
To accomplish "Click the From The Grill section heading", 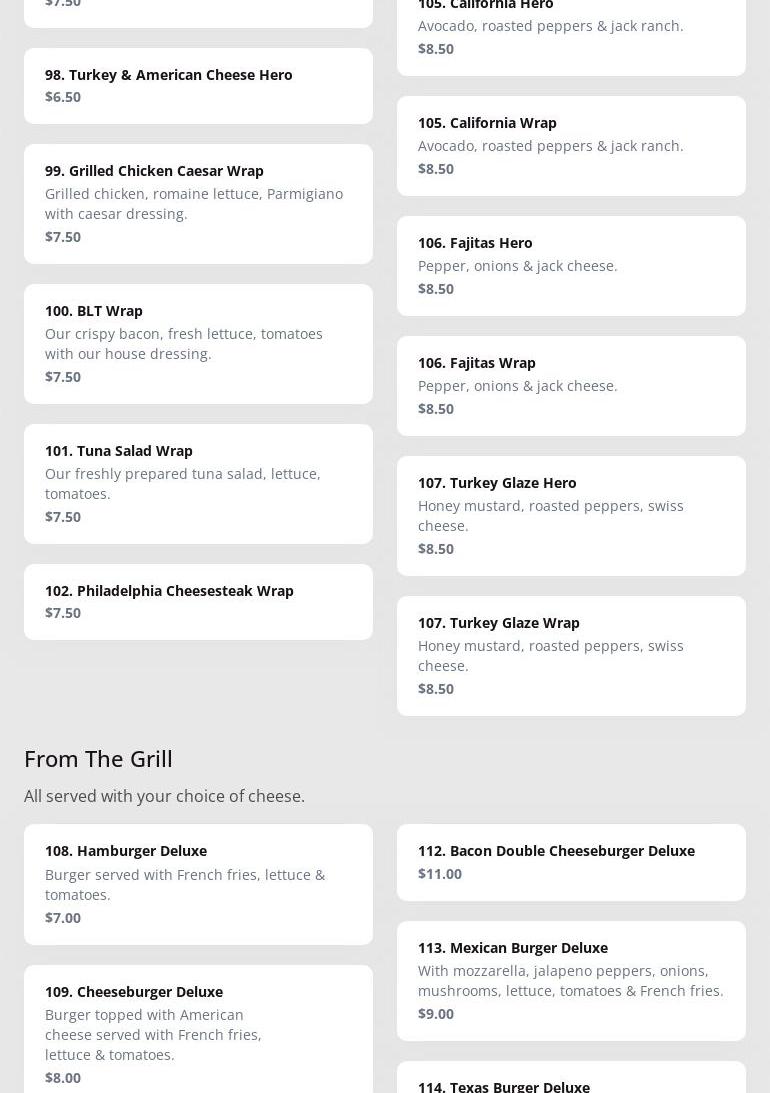I will pos(98,758).
